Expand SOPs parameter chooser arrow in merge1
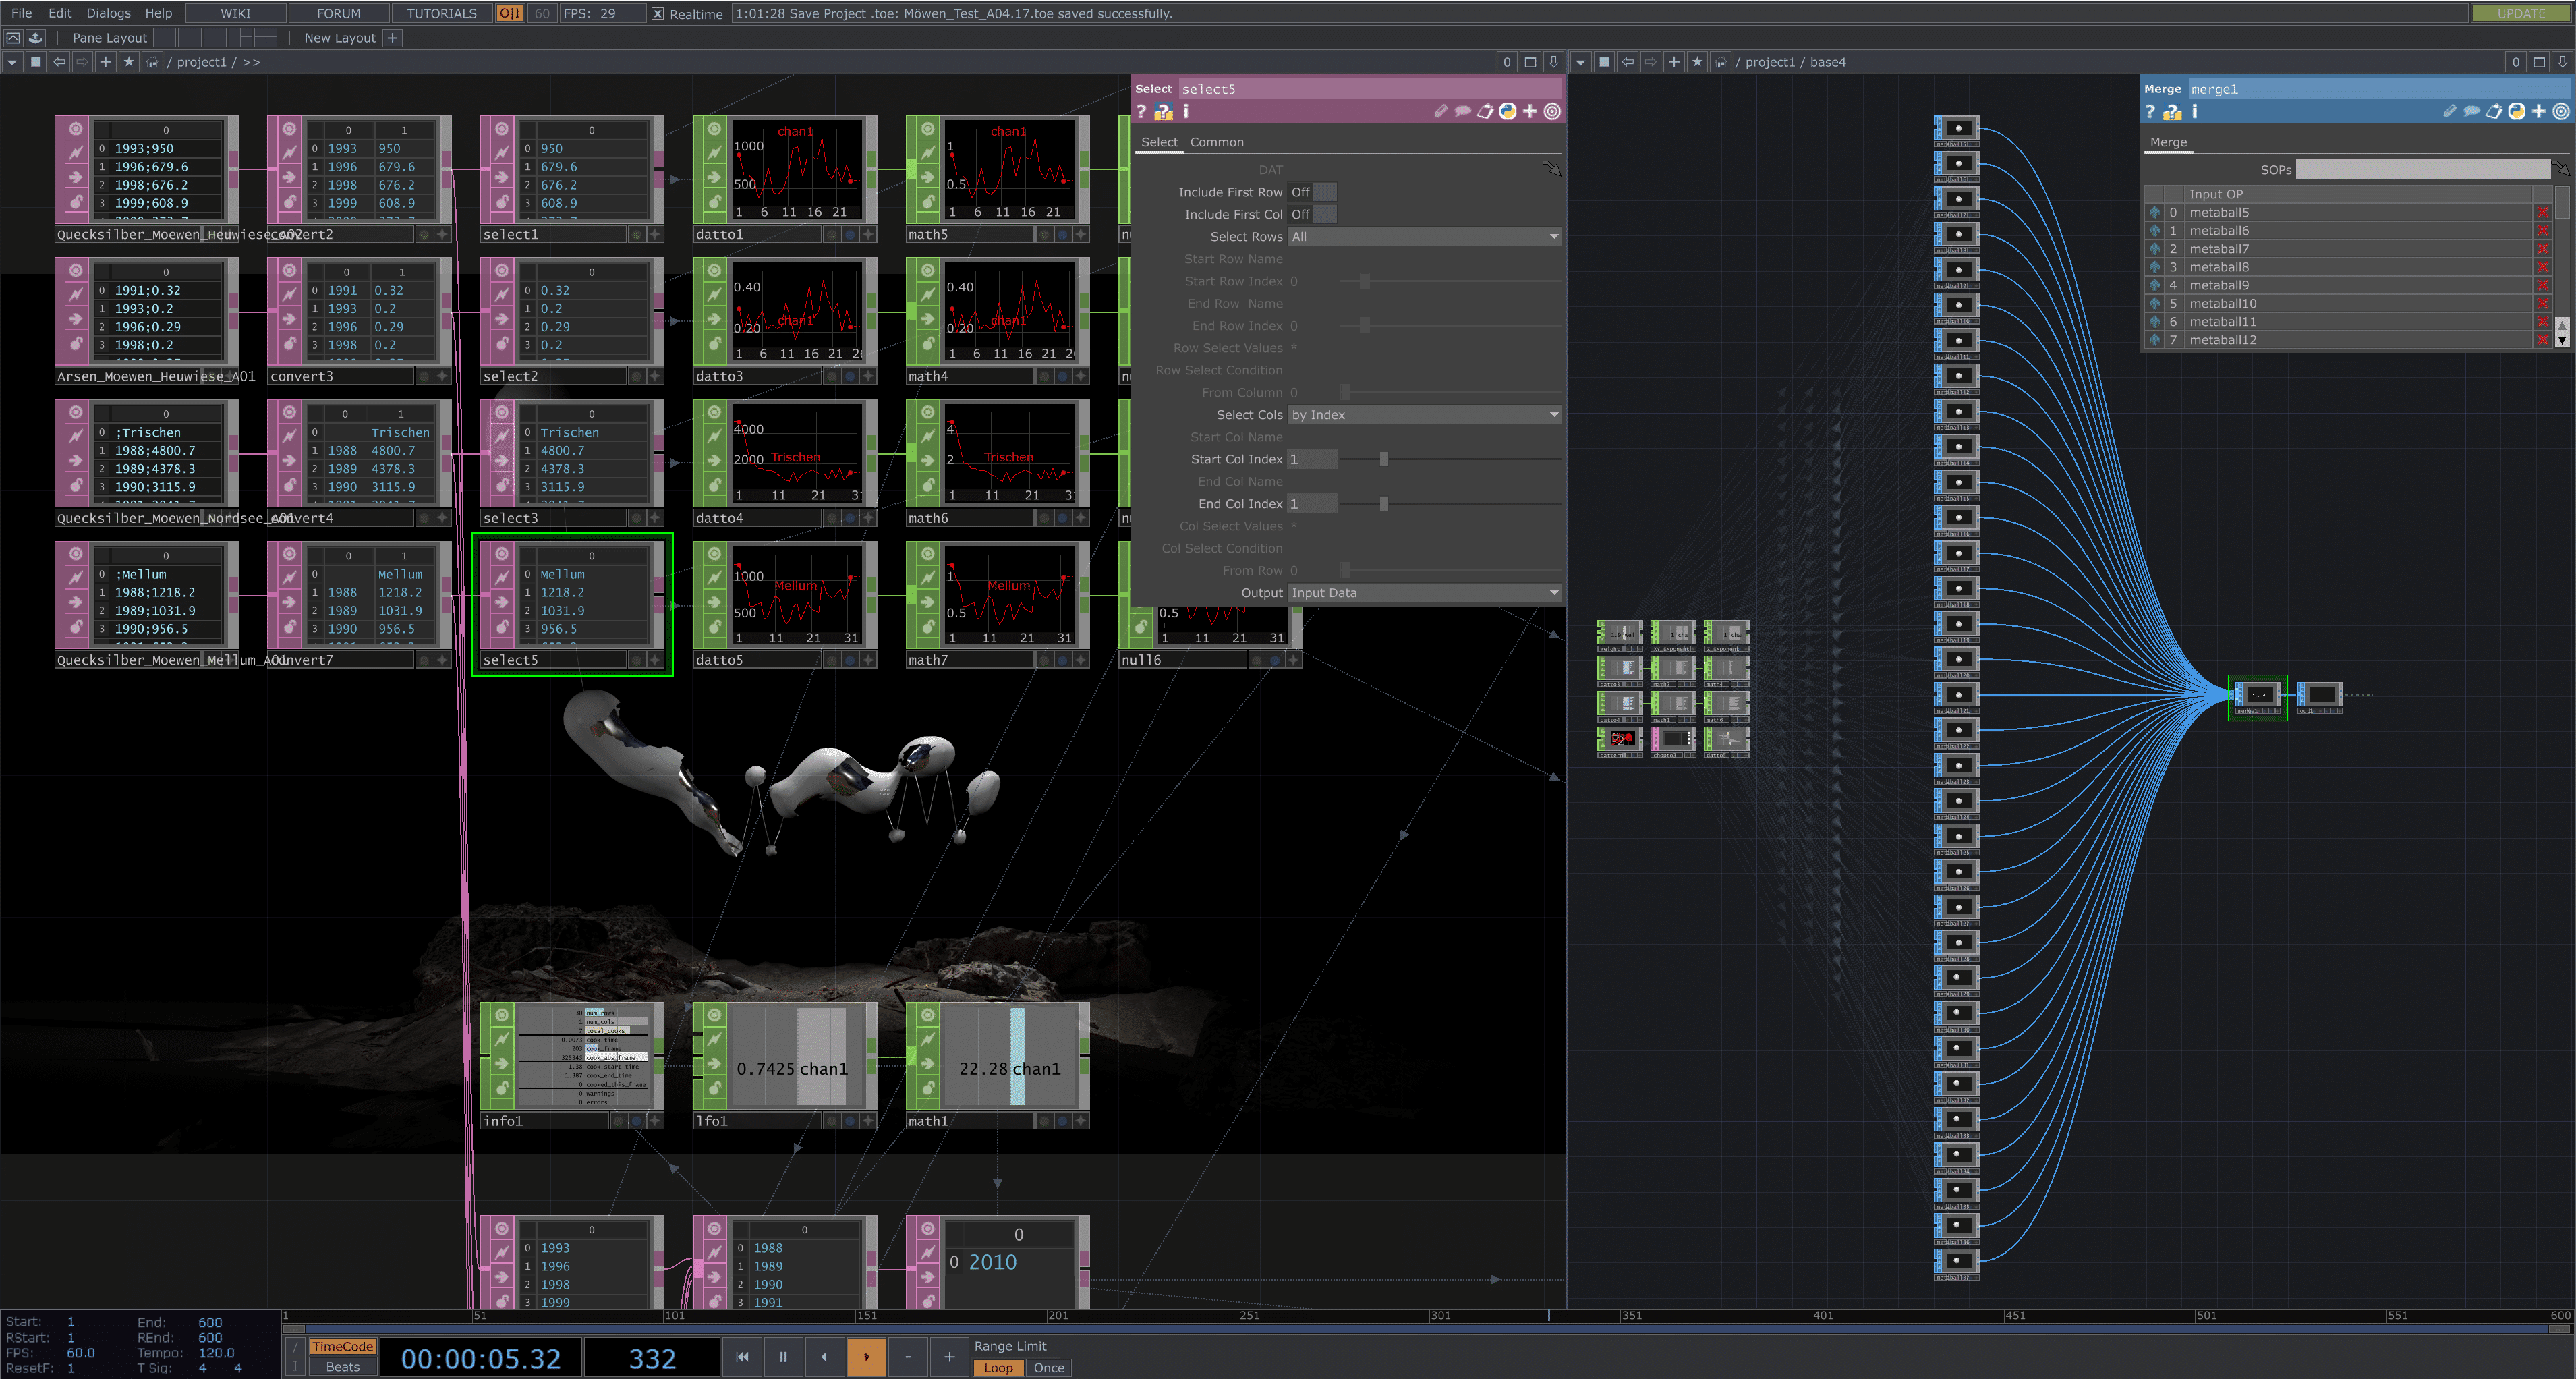The width and height of the screenshot is (2576, 1379). (x=2560, y=168)
